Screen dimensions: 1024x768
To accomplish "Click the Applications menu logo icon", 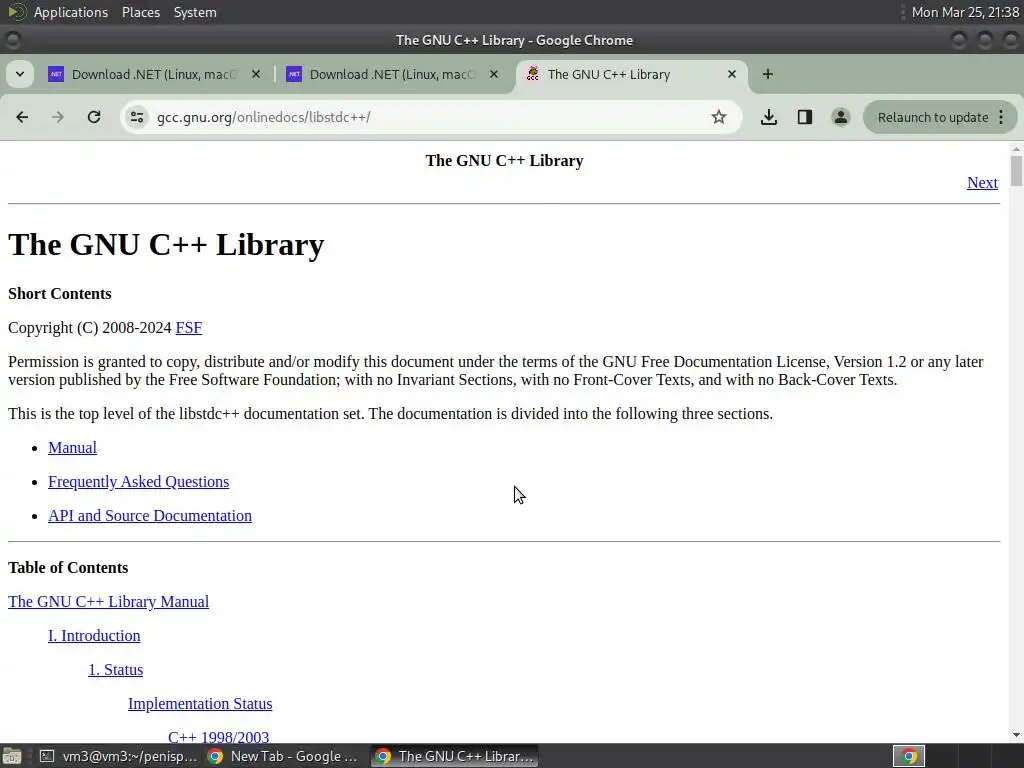I will click(x=16, y=12).
